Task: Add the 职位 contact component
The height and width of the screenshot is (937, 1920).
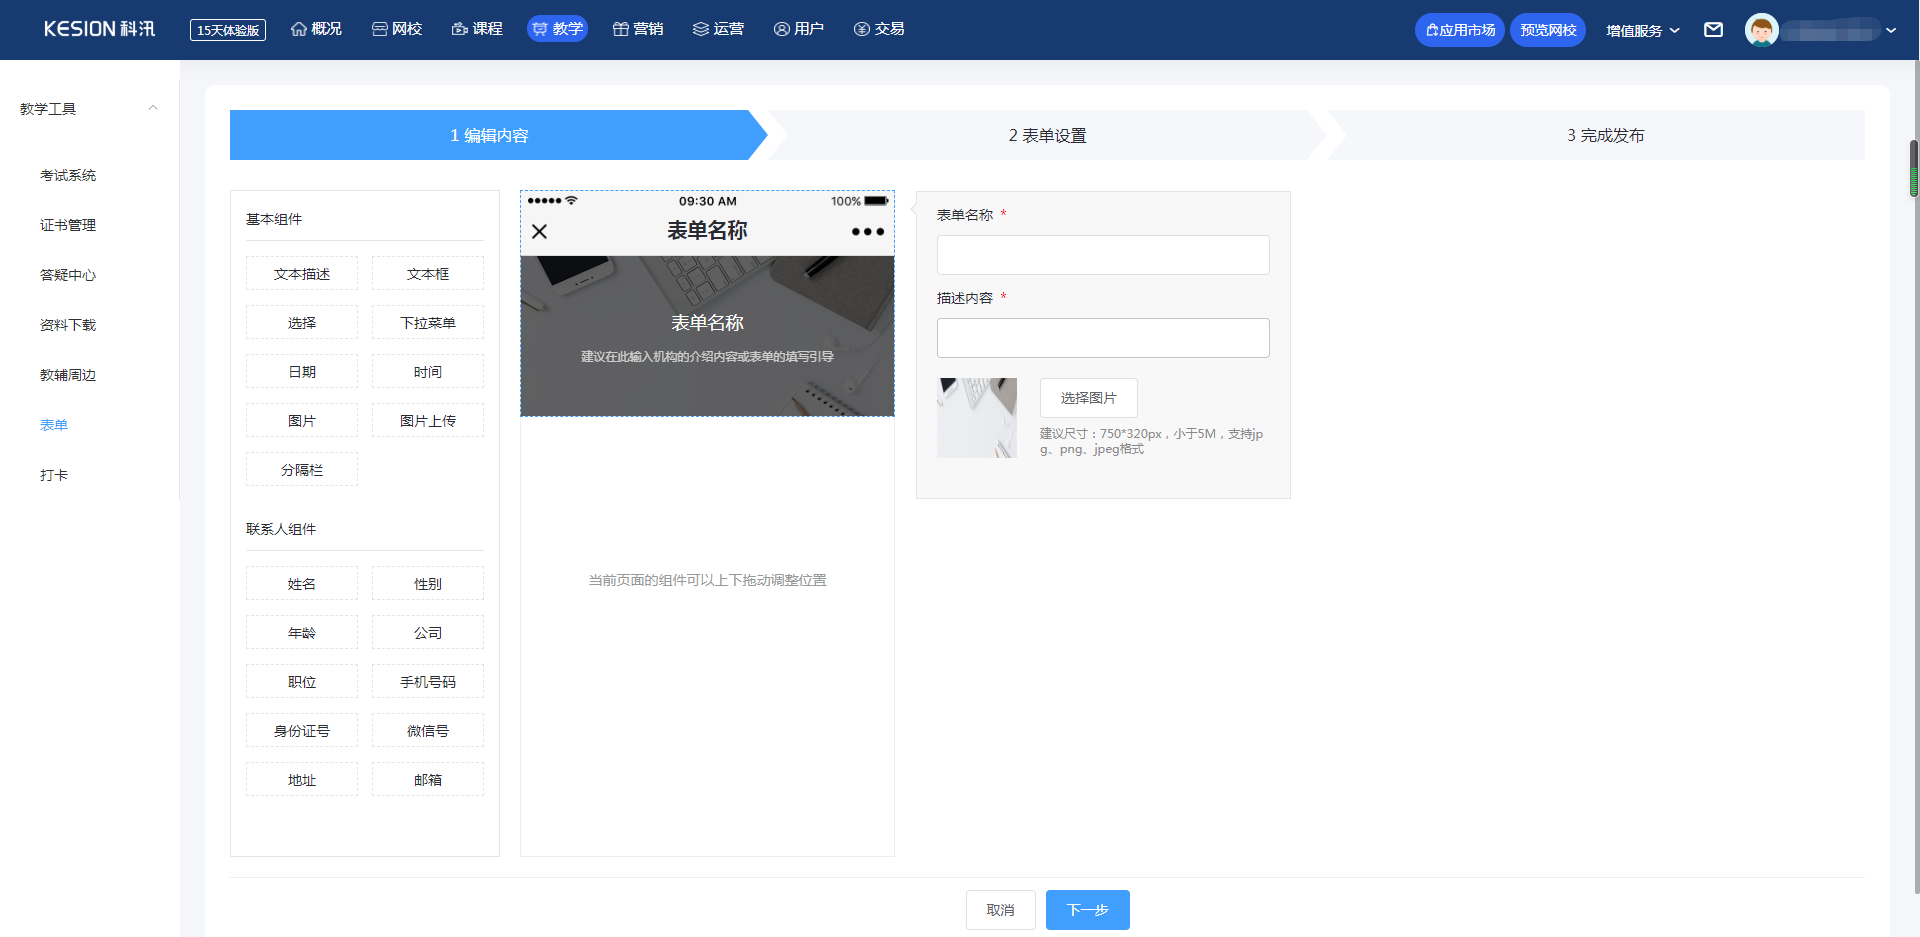Action: point(302,682)
